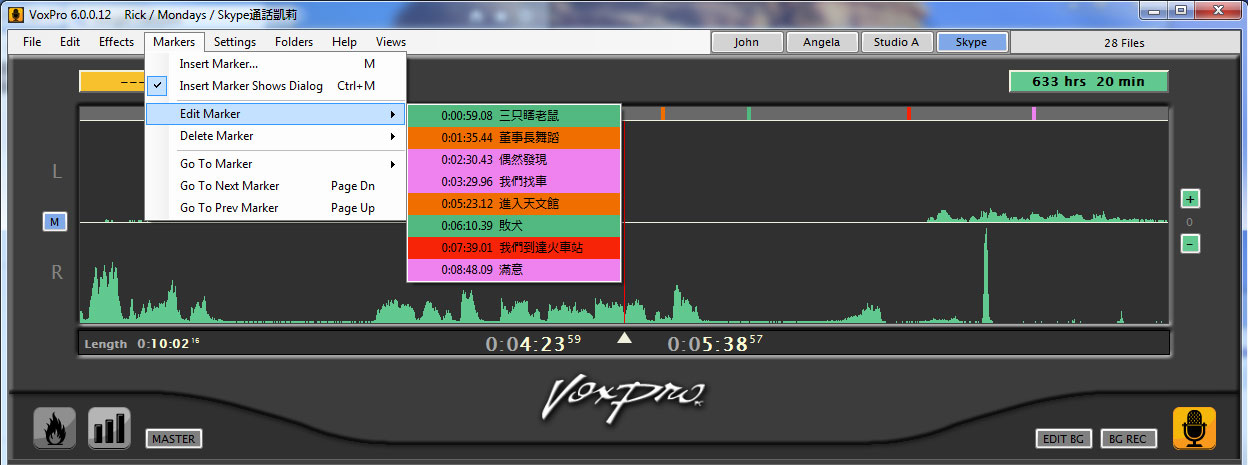Screen dimensions: 1248x465
Task: Click the flame icon button
Action: coord(55,428)
